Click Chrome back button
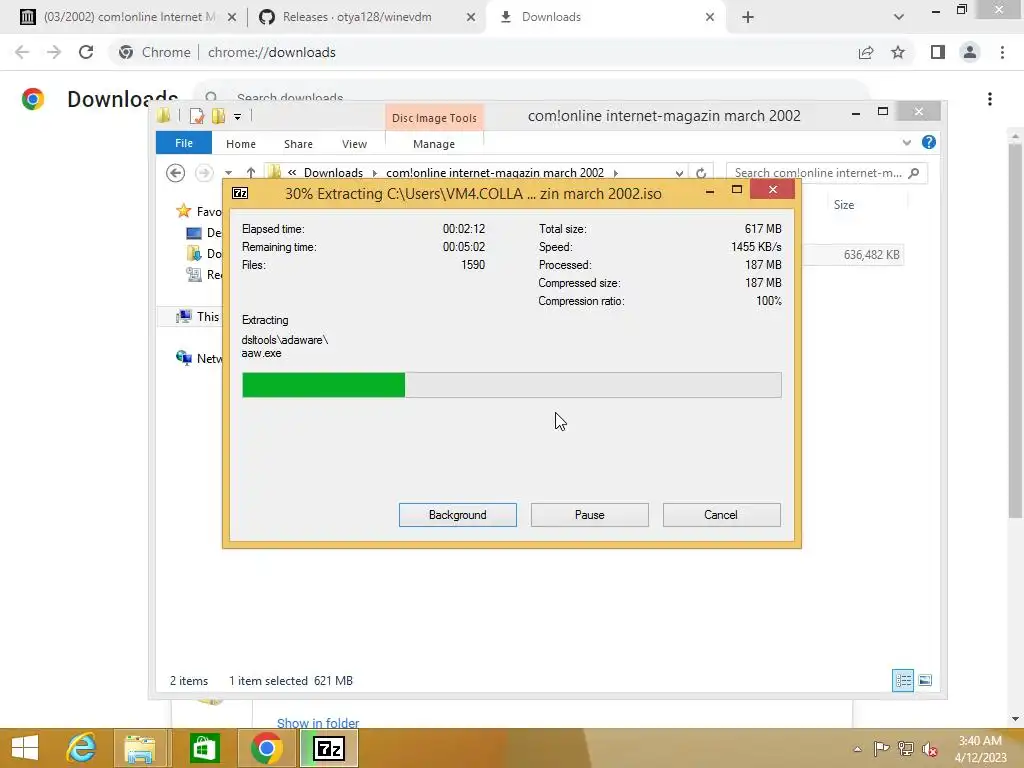 22,52
